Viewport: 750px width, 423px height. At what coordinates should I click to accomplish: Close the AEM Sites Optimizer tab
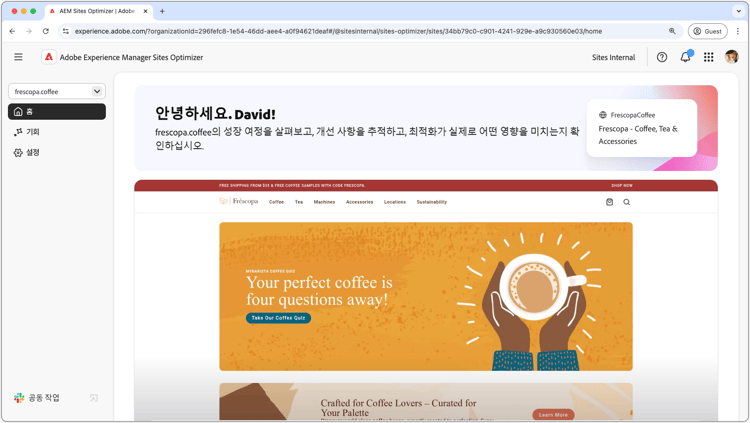[145, 11]
